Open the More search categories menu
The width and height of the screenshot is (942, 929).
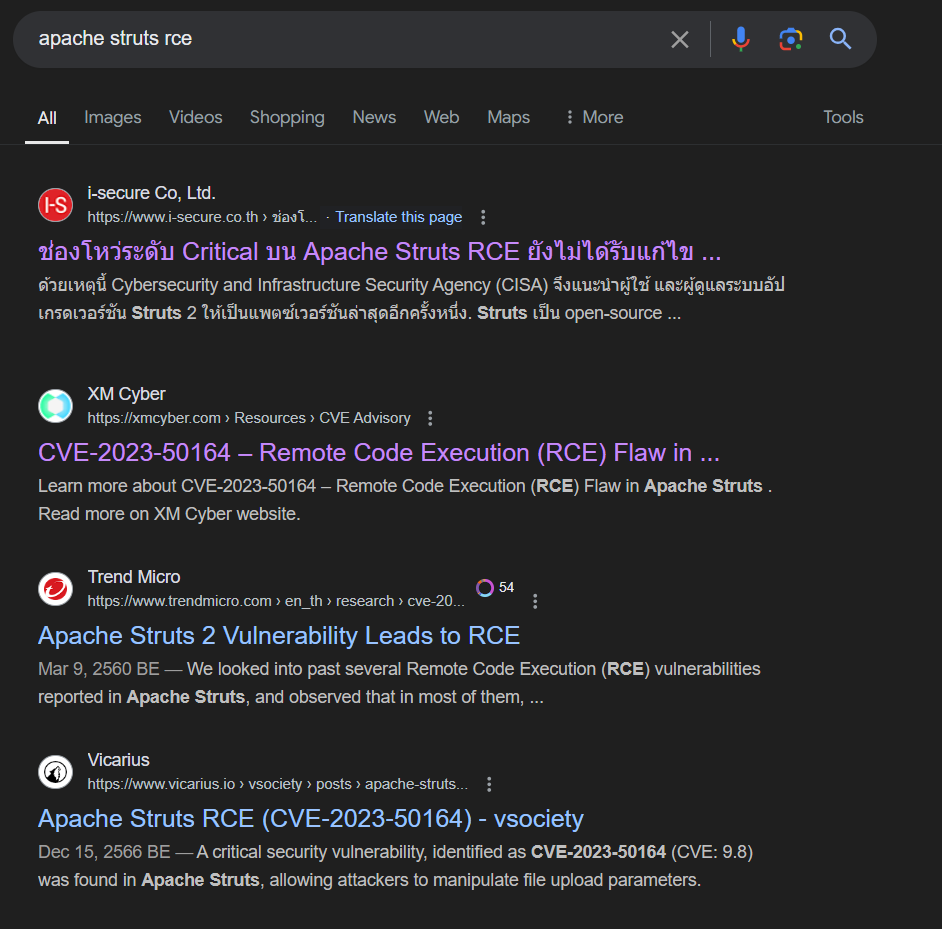pos(593,117)
